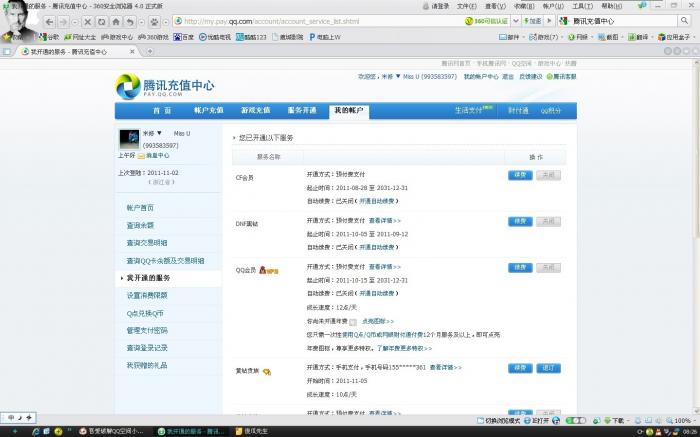
Task: Open the 查看(V) menu
Action: (496, 6)
